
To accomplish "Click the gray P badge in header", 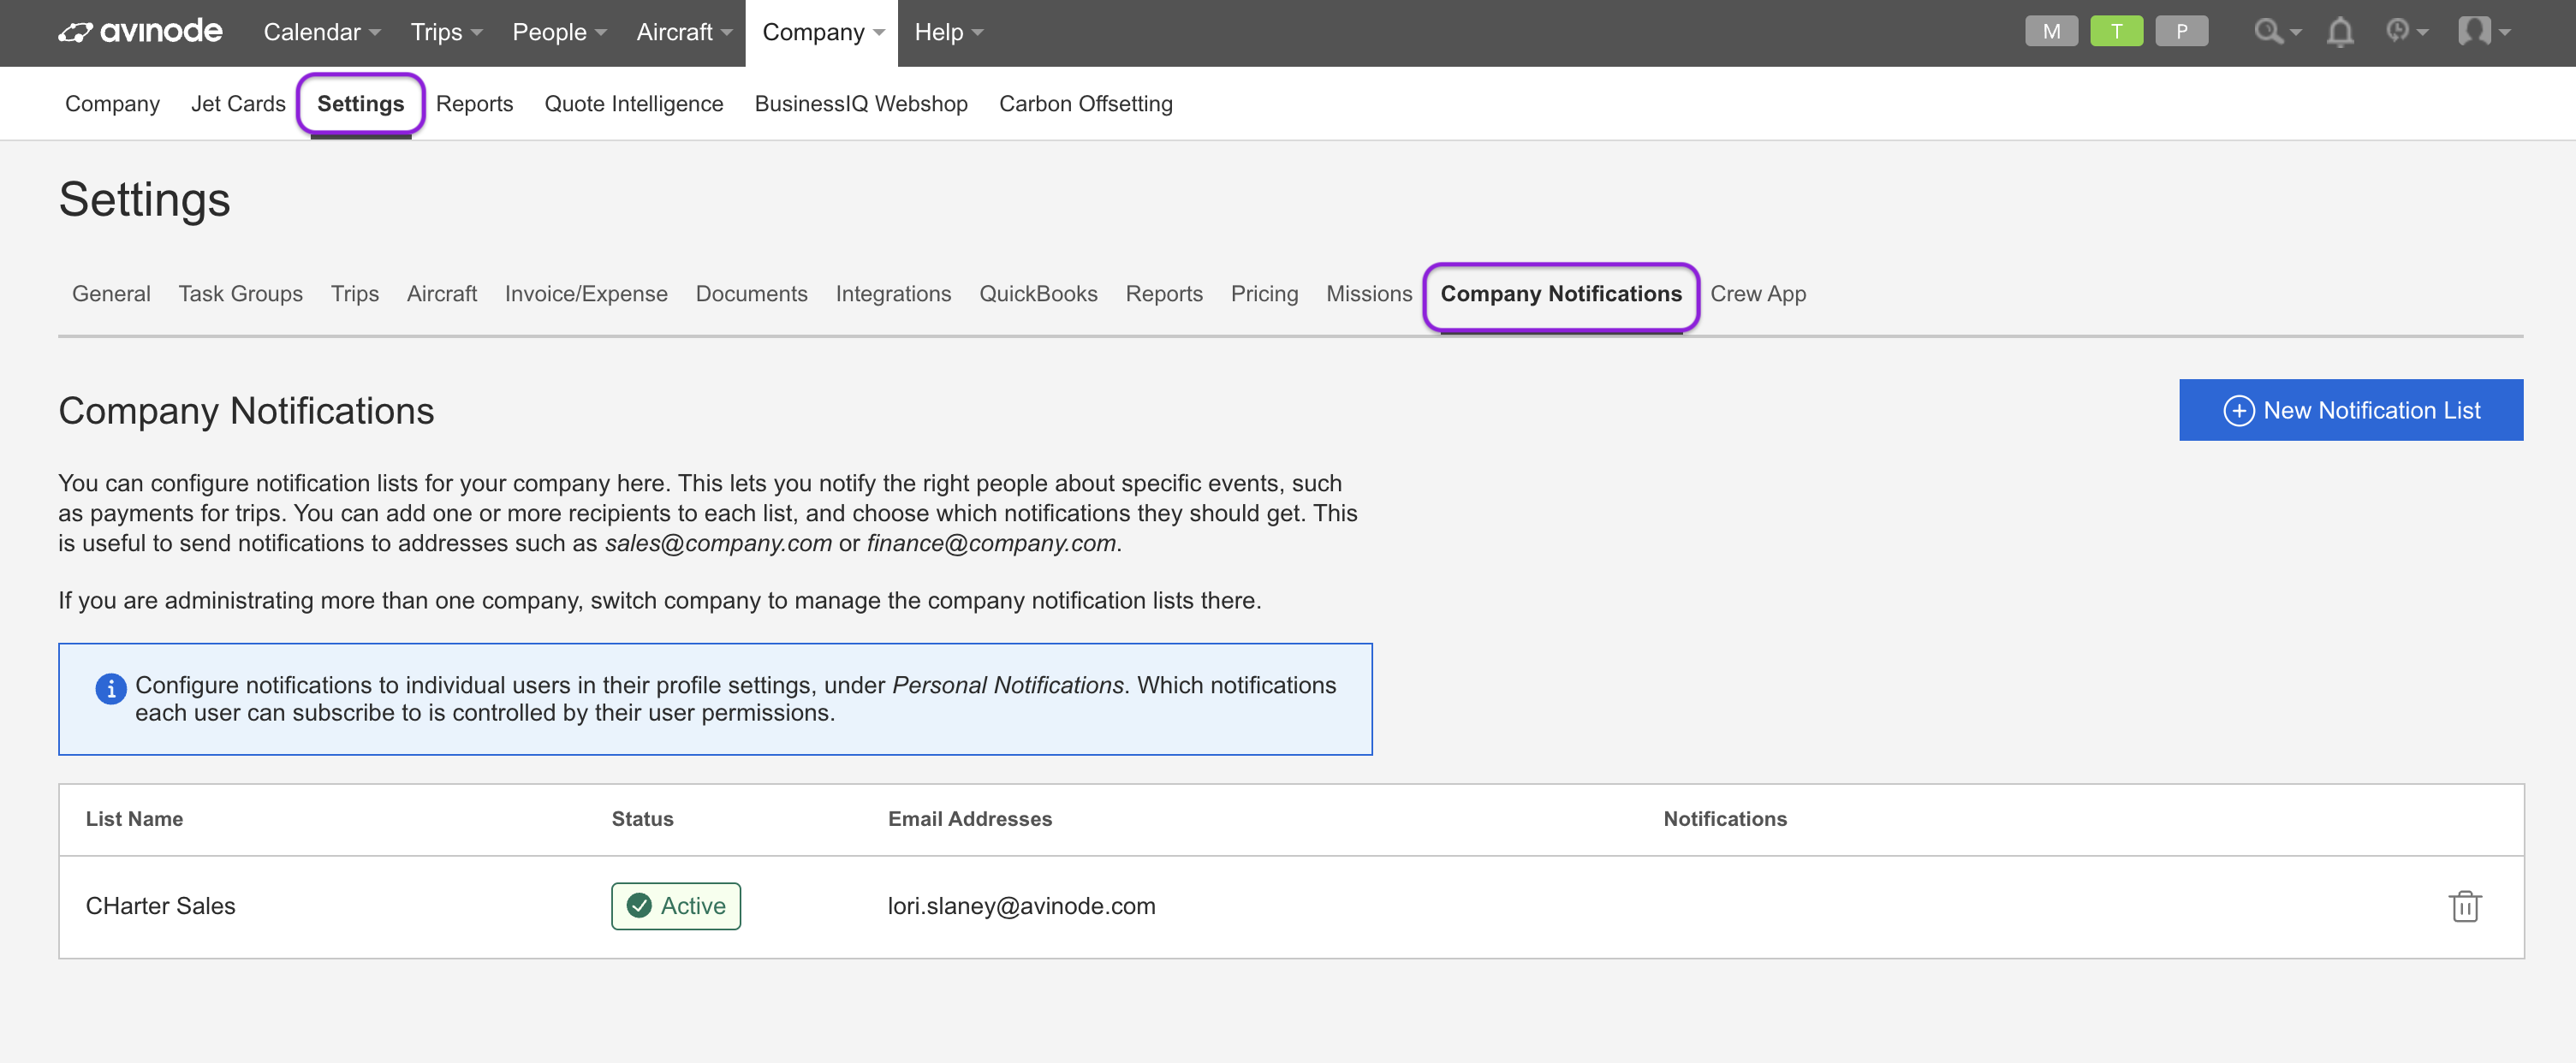I will point(2181,31).
